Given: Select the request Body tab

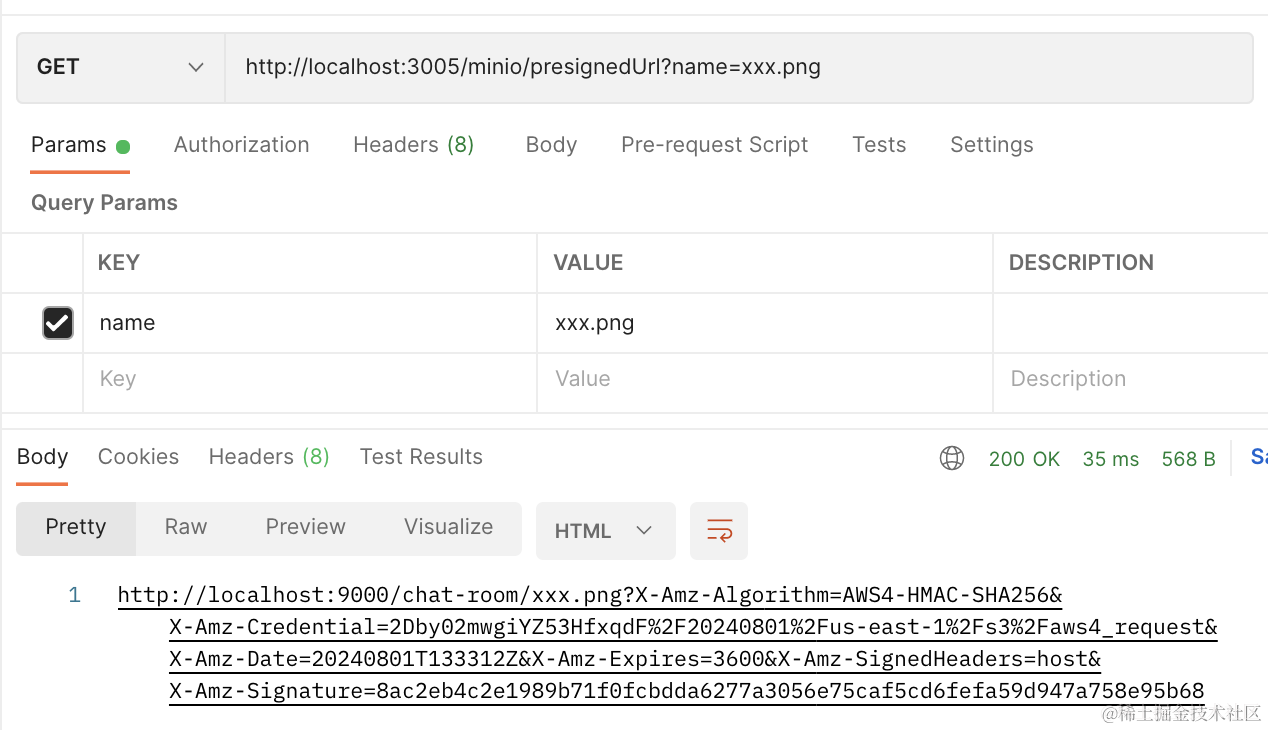Looking at the screenshot, I should 551,145.
